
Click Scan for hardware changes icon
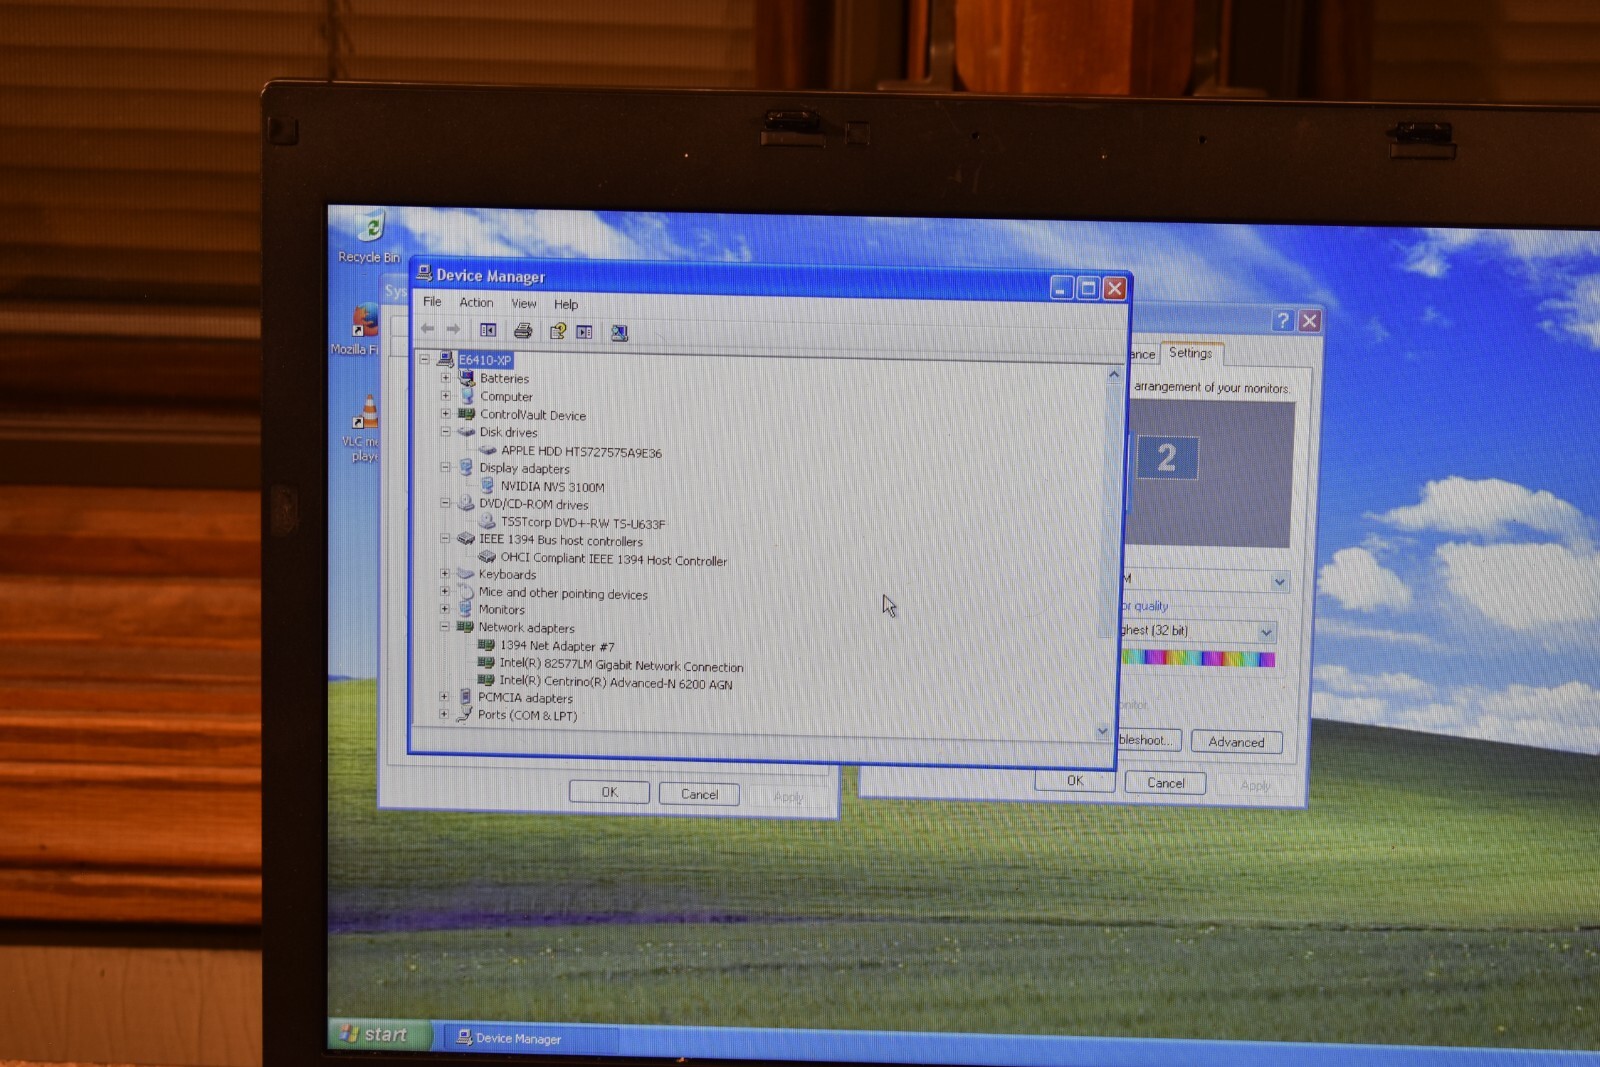(620, 333)
